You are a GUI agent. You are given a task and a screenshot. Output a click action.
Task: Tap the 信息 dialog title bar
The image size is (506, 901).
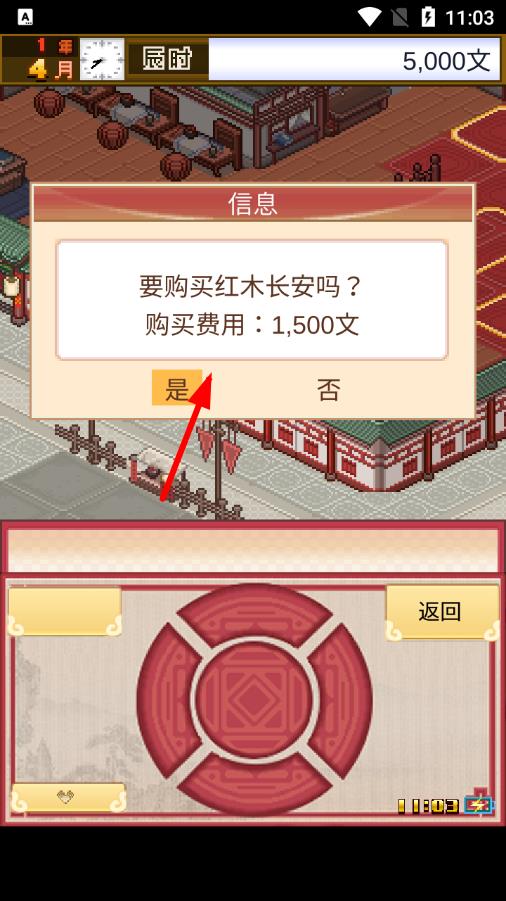coord(253,203)
